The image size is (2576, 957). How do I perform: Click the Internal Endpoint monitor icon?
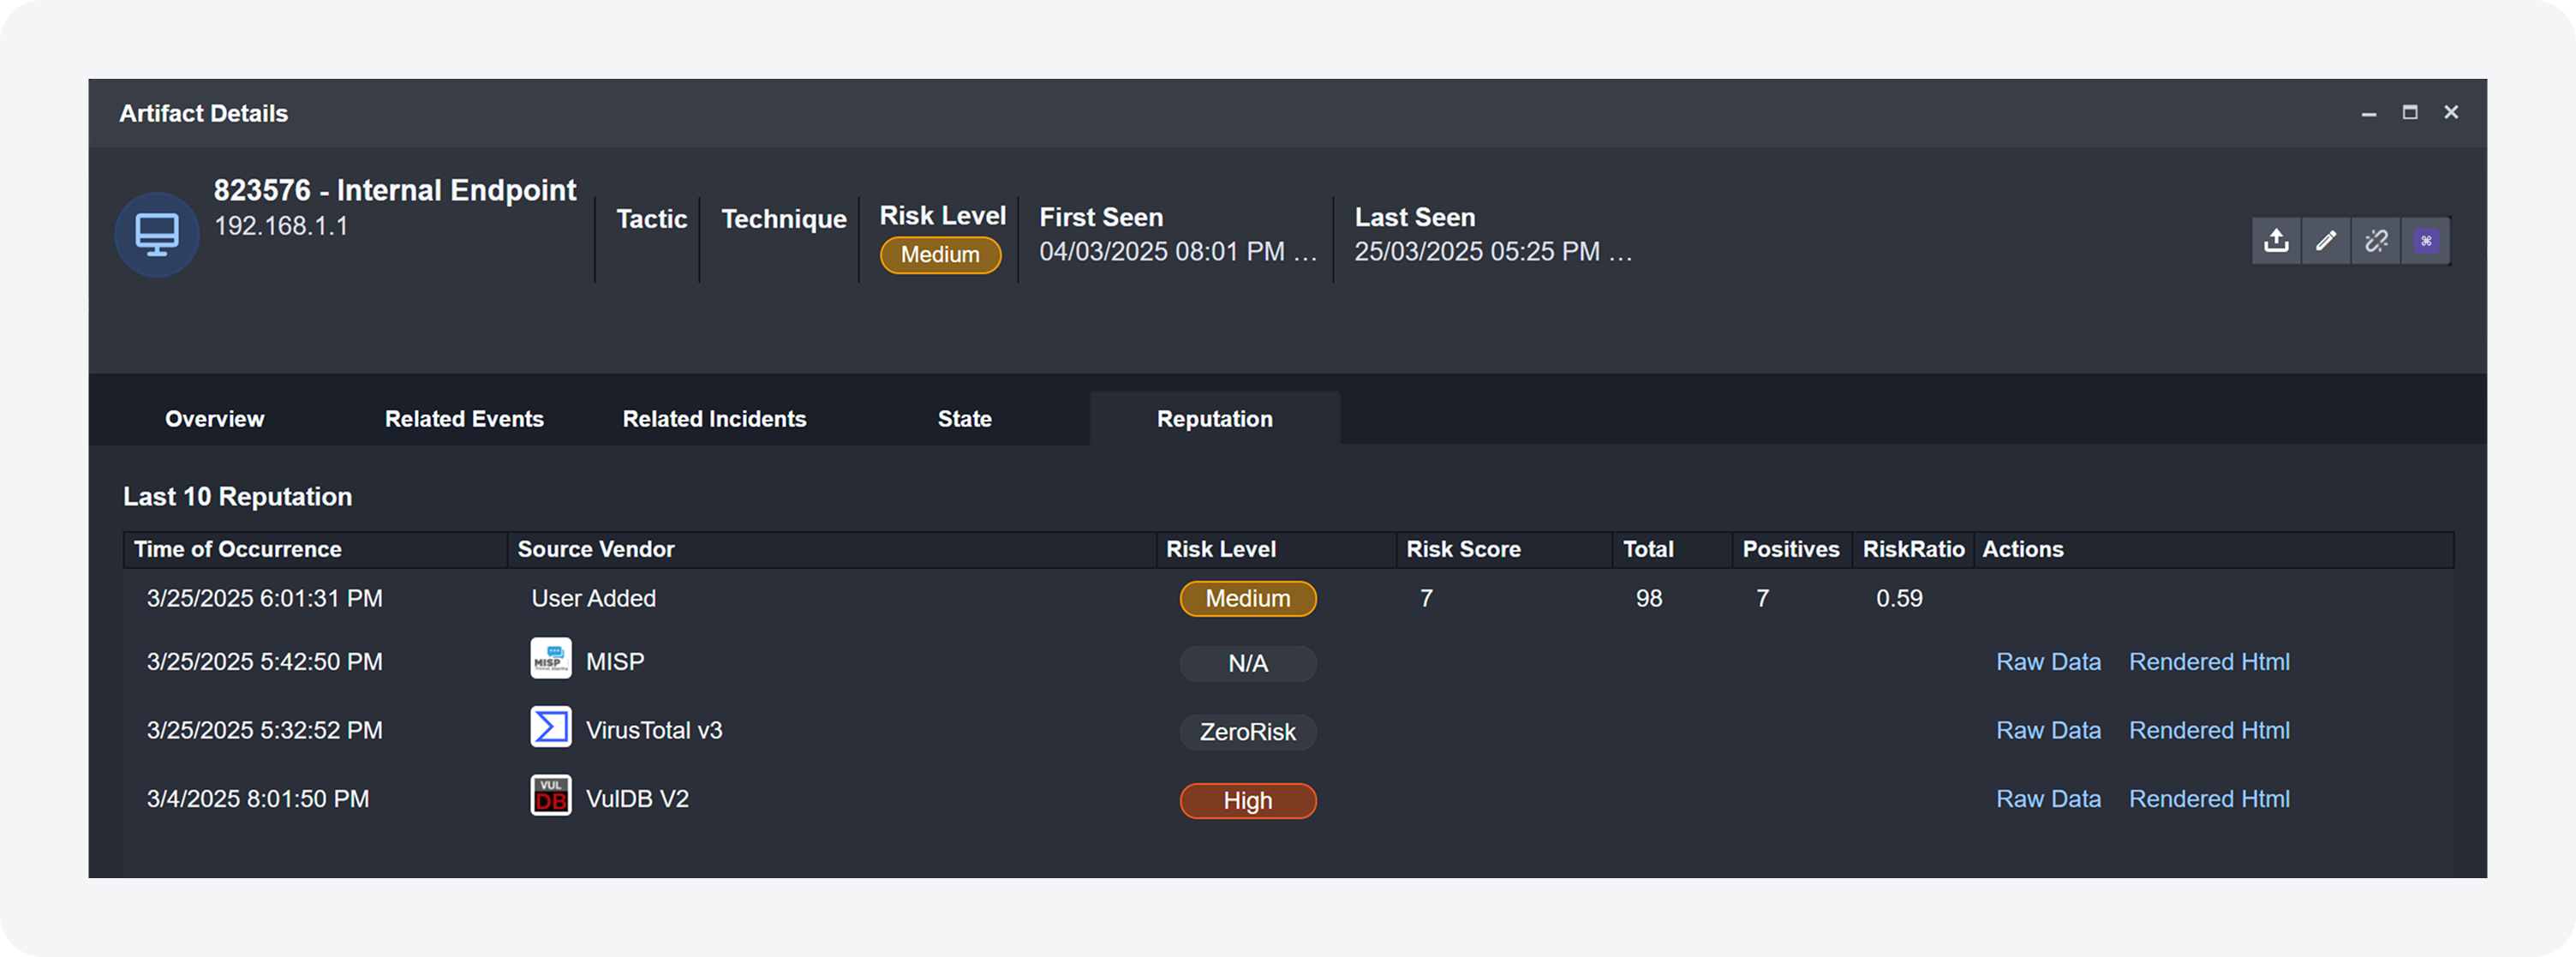[x=157, y=235]
